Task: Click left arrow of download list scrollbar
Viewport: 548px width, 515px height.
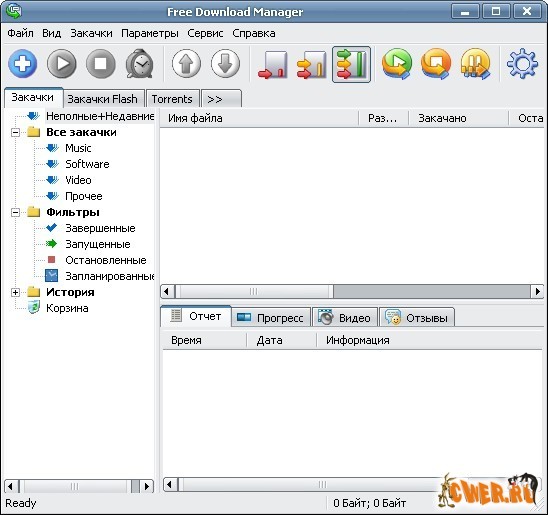Action: 167,291
